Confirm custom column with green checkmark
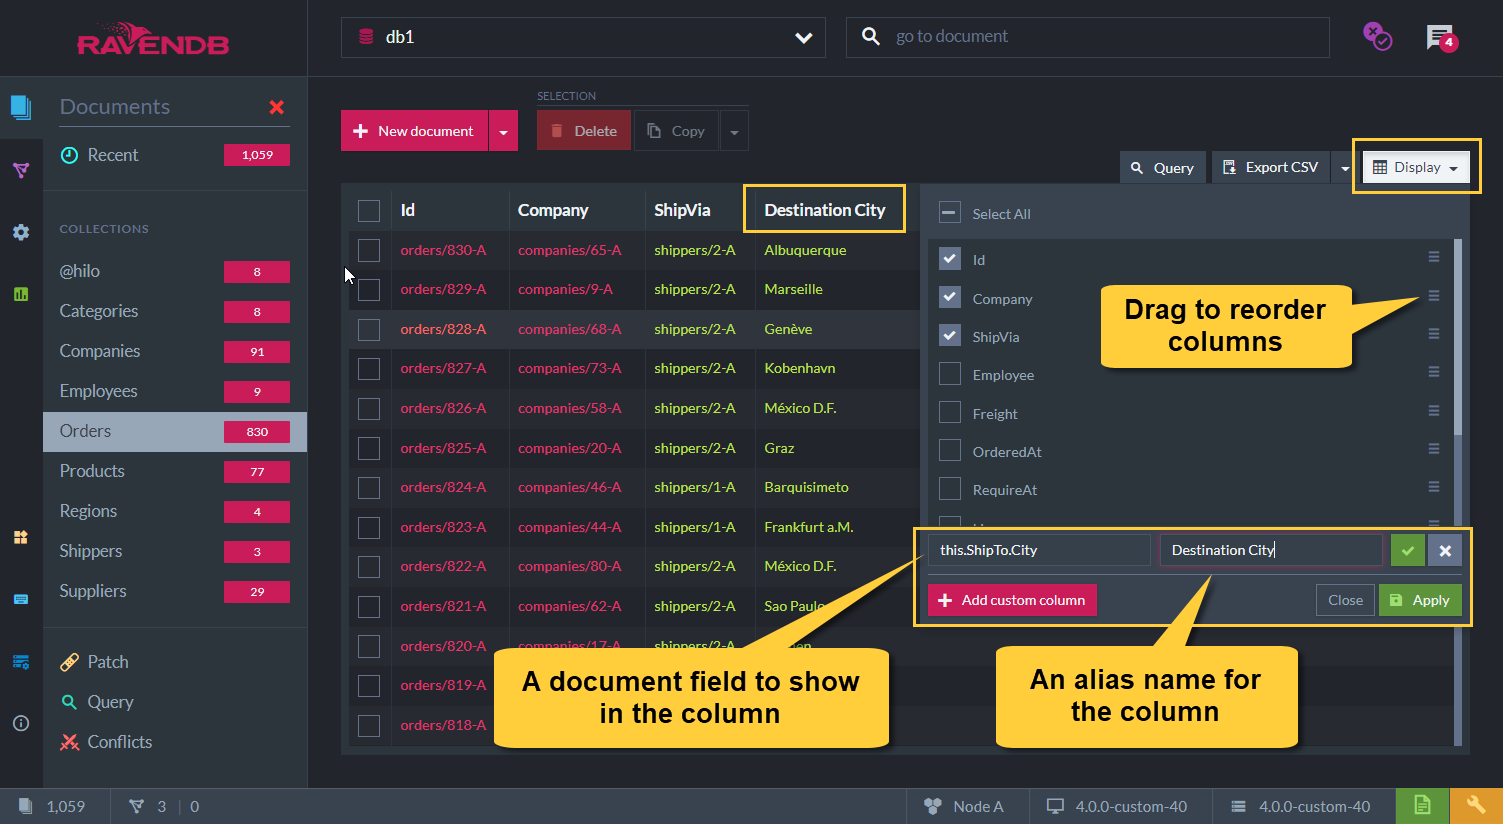Image resolution: width=1503 pixels, height=824 pixels. pos(1408,550)
